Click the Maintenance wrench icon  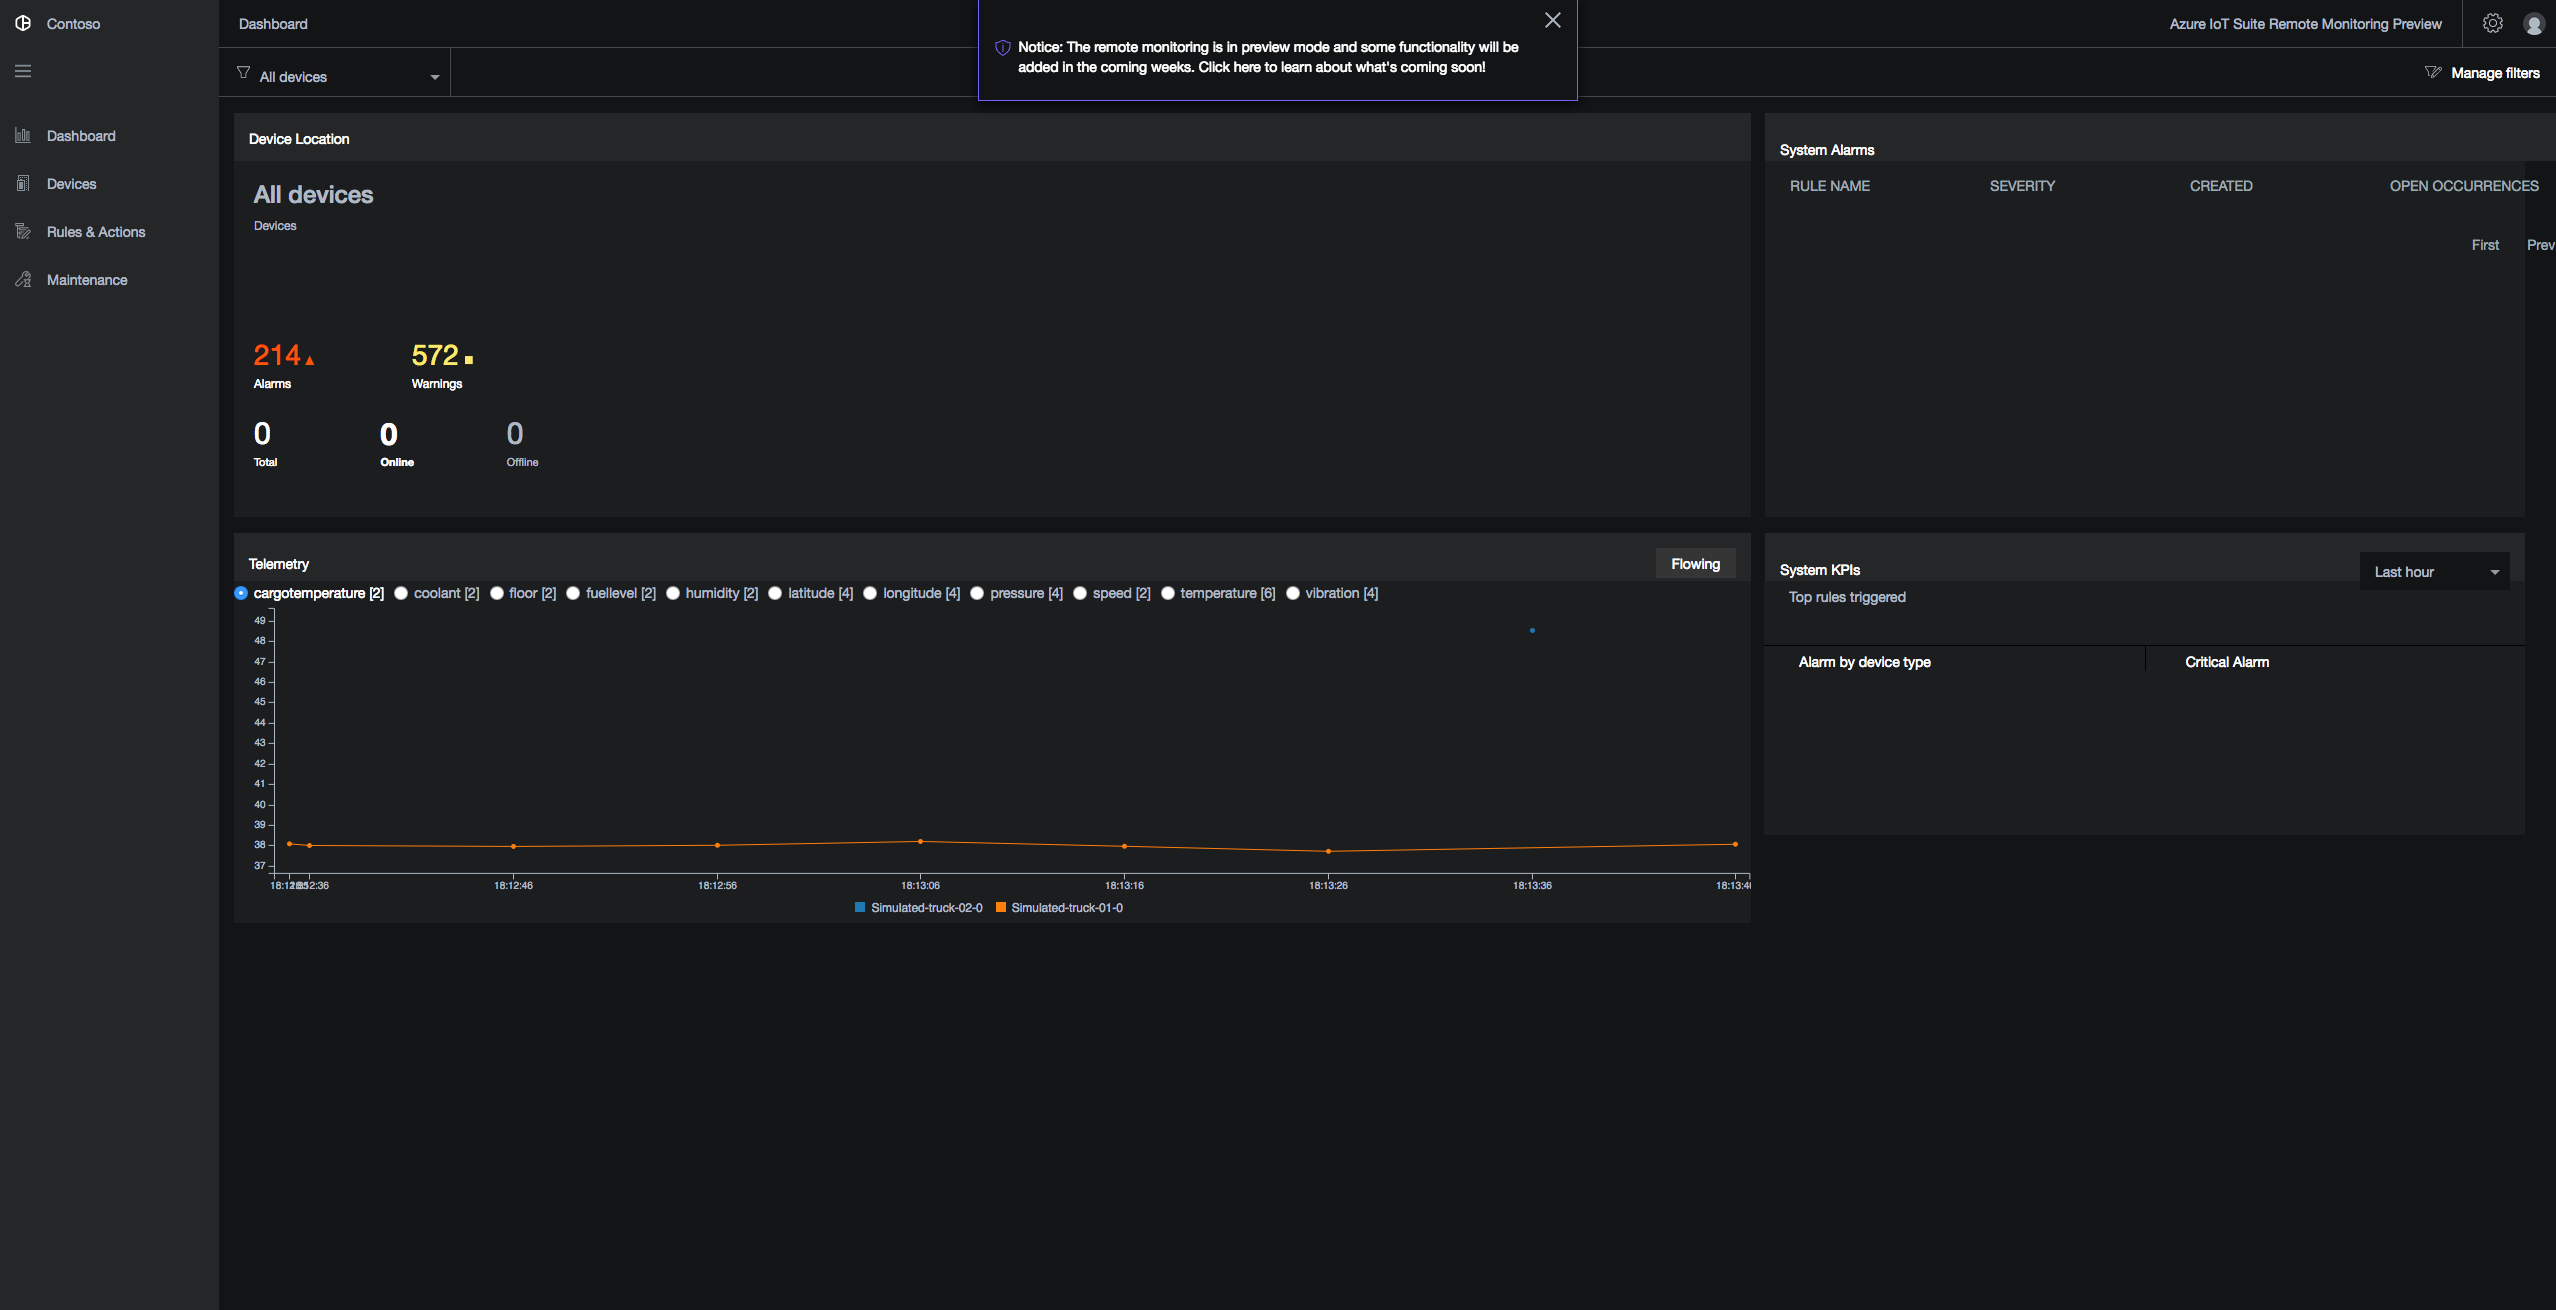[x=23, y=279]
